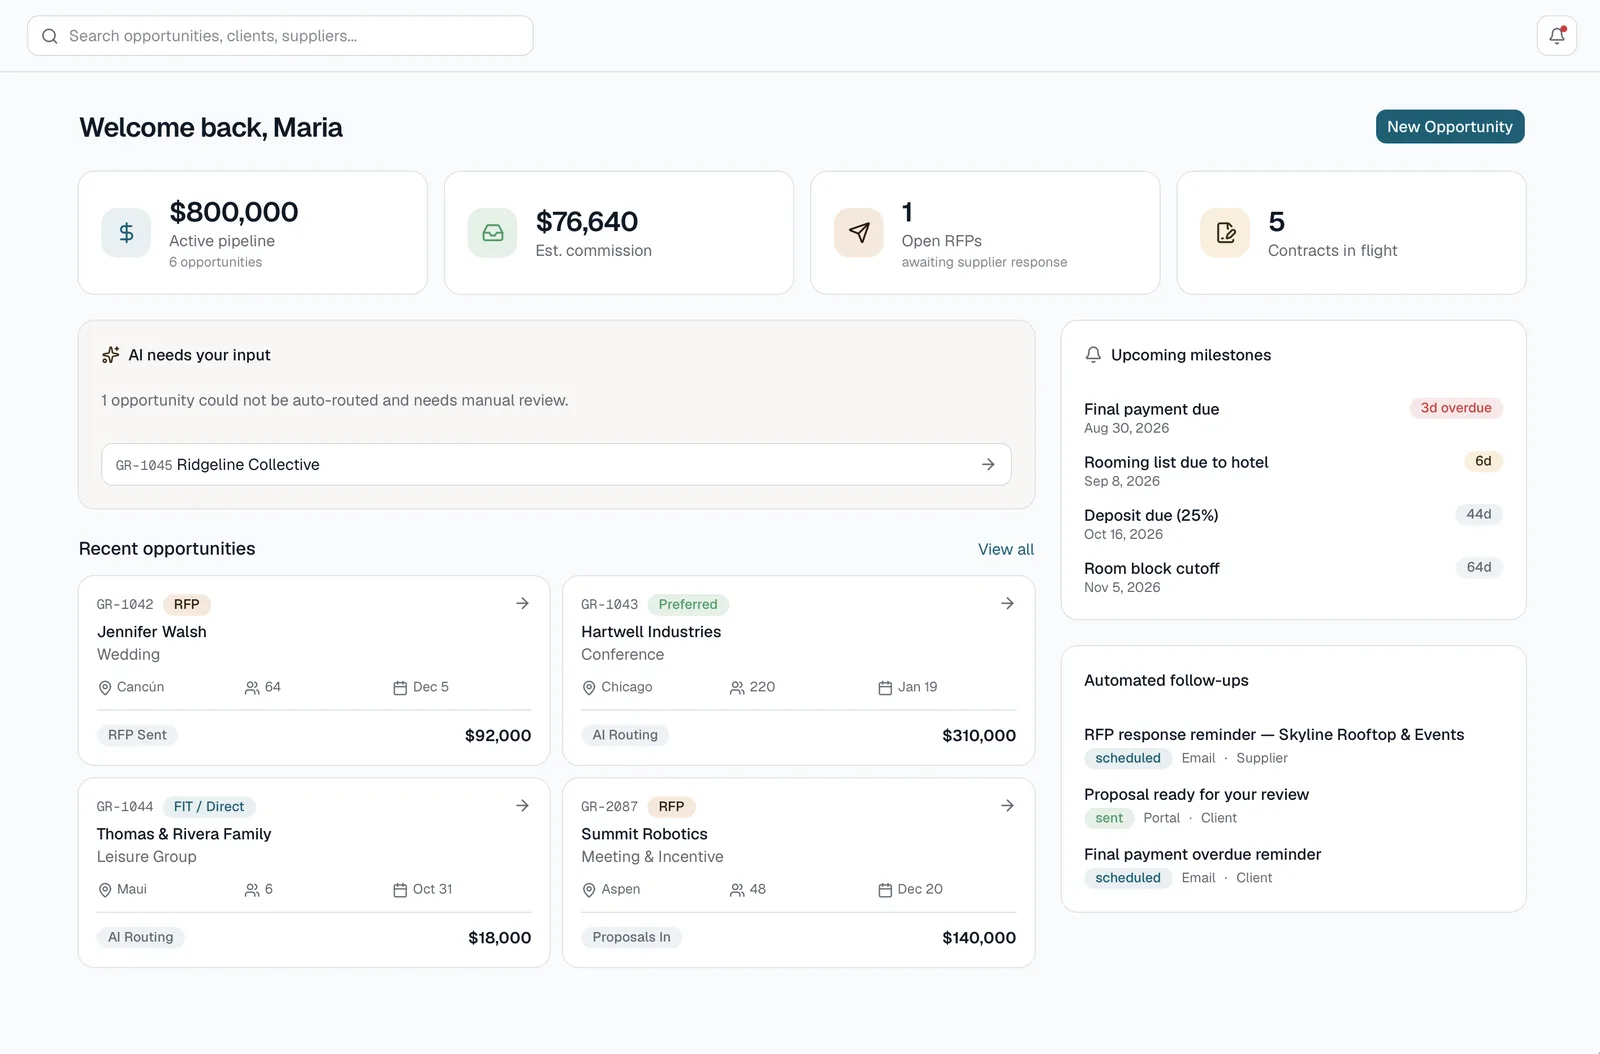Click the Contracts in flight document icon
The image size is (1600, 1054).
pyautogui.click(x=1225, y=233)
